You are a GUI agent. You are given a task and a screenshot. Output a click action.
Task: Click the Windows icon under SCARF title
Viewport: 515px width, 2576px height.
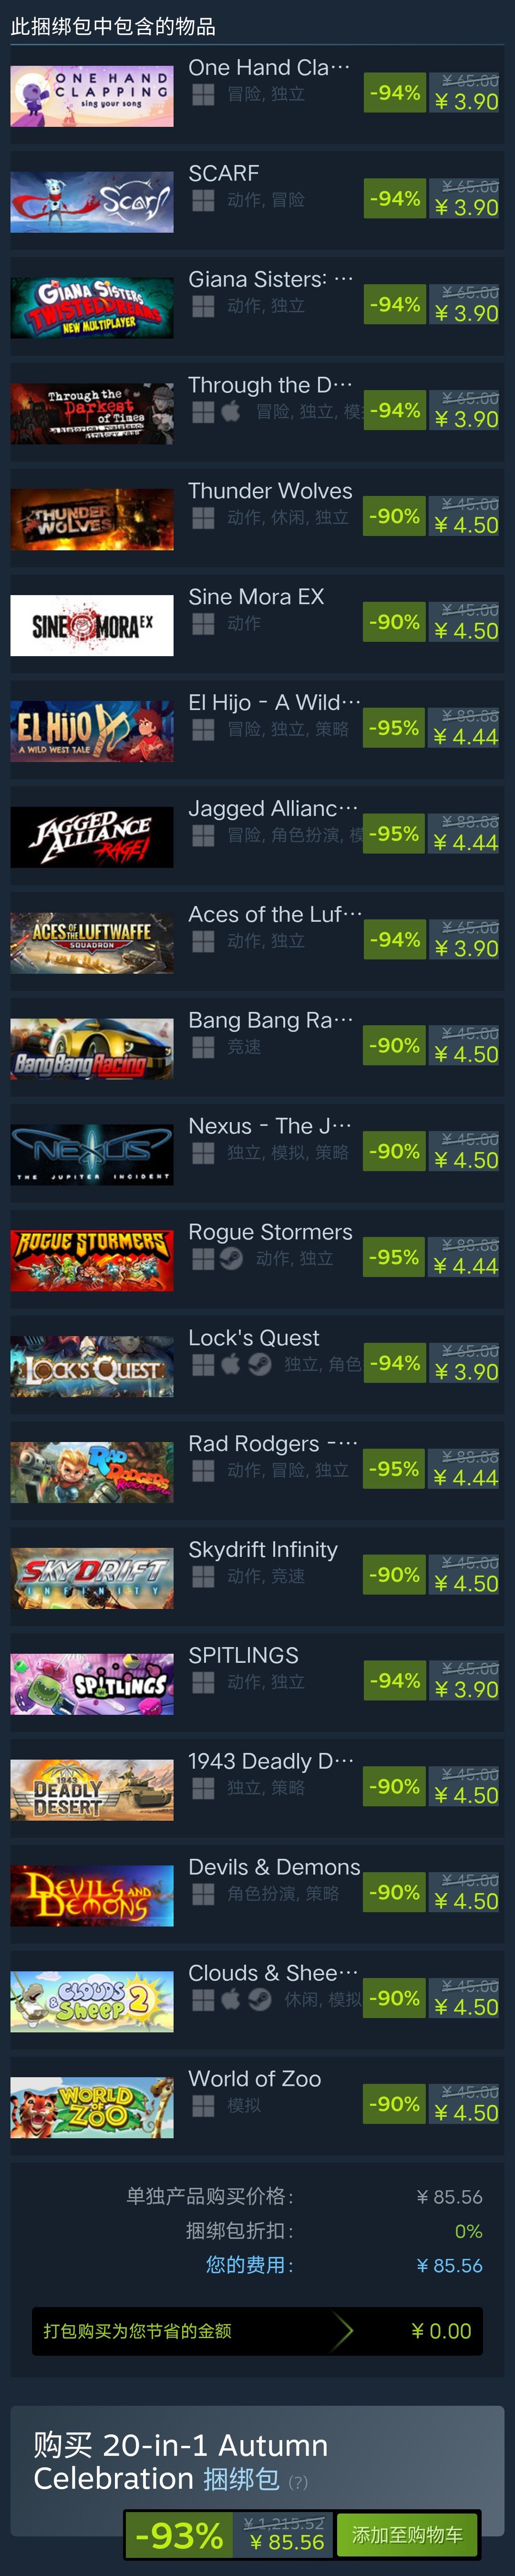point(203,200)
